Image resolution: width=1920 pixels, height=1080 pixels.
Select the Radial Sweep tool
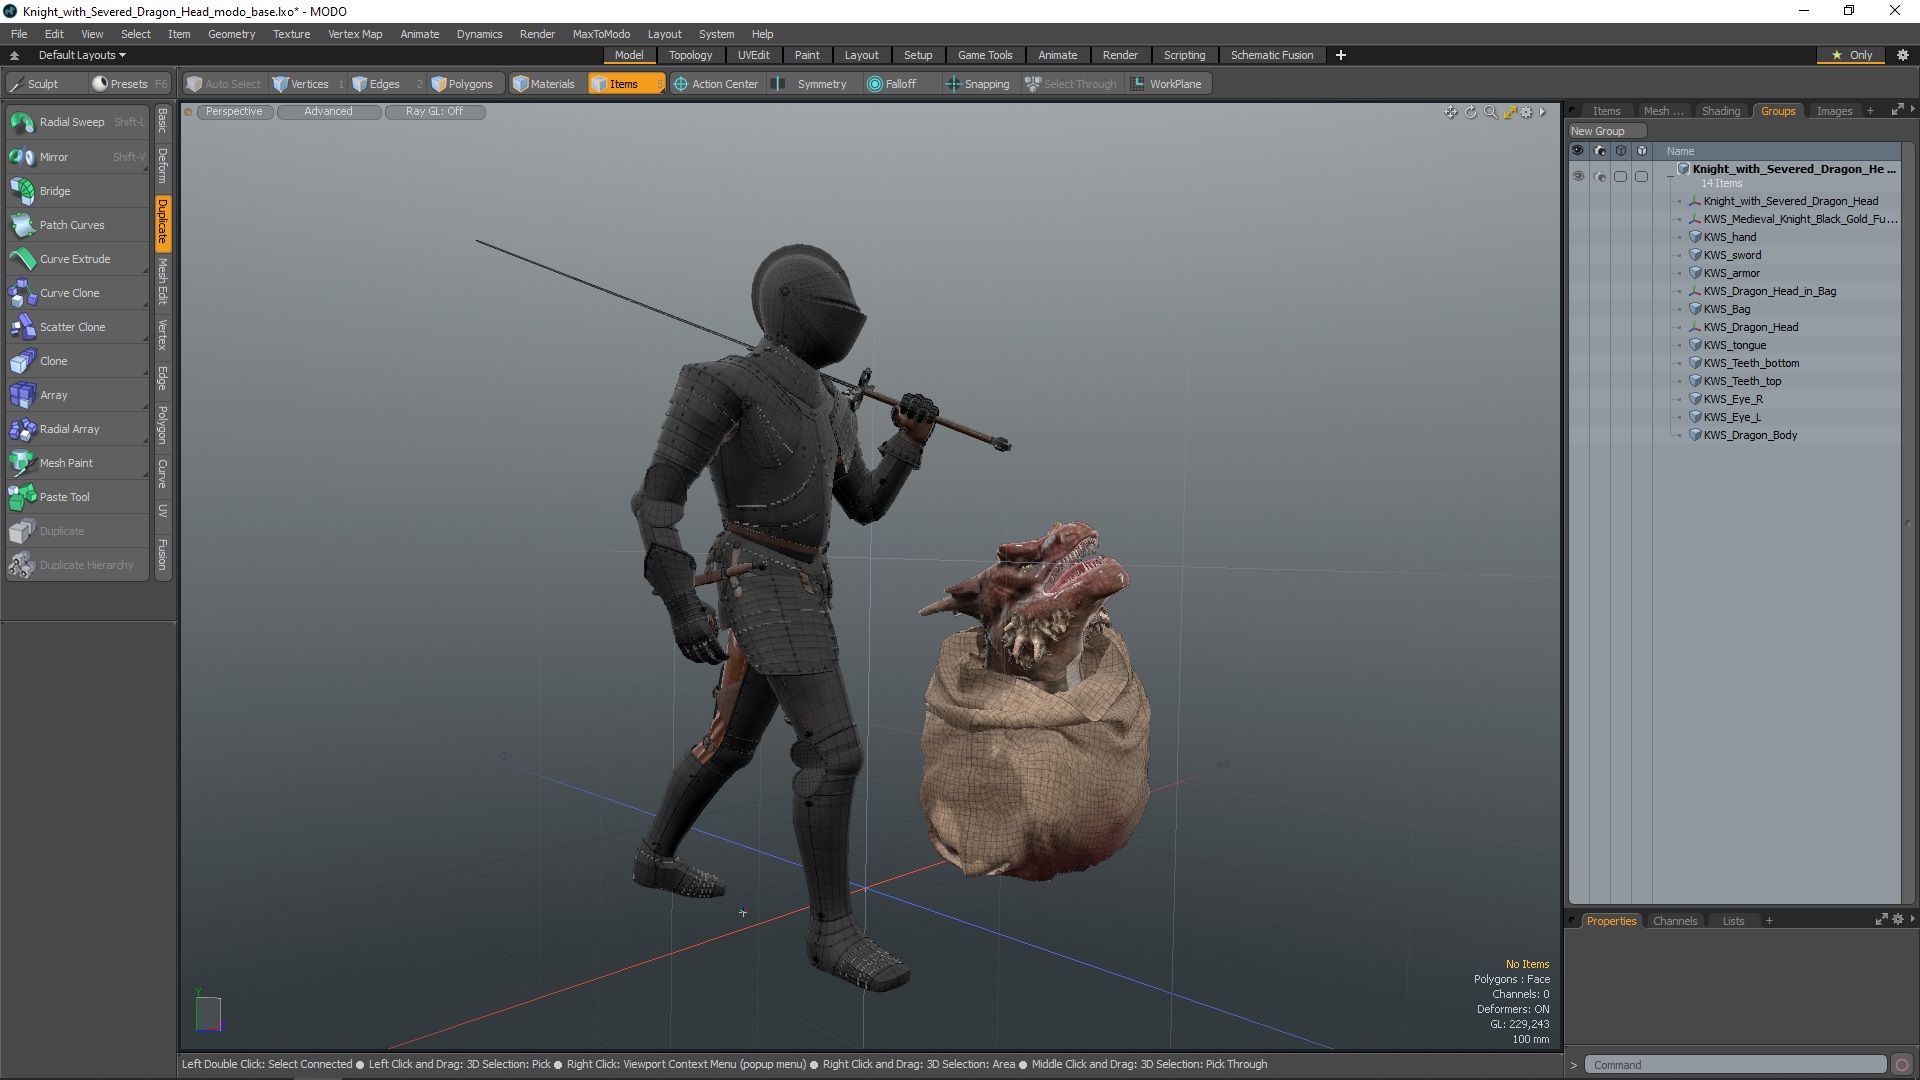77,122
